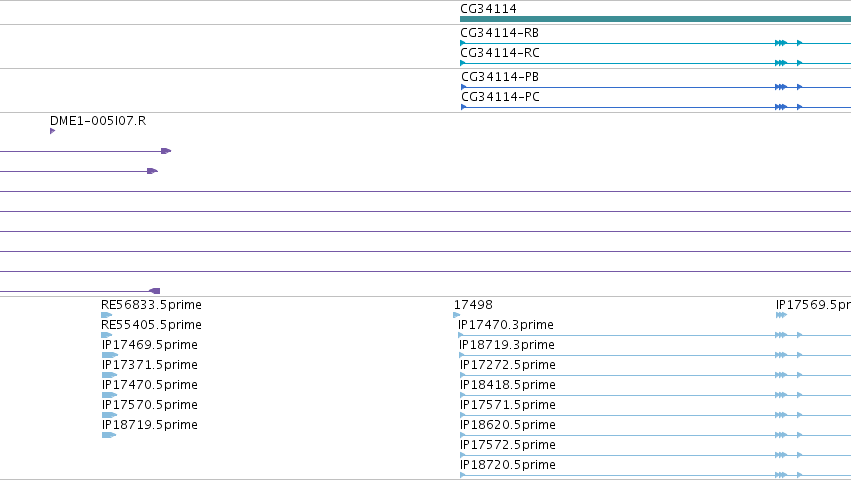Screen dimensions: 851x480
Task: Select the CG34114-PC protein feature
Action: (656, 107)
